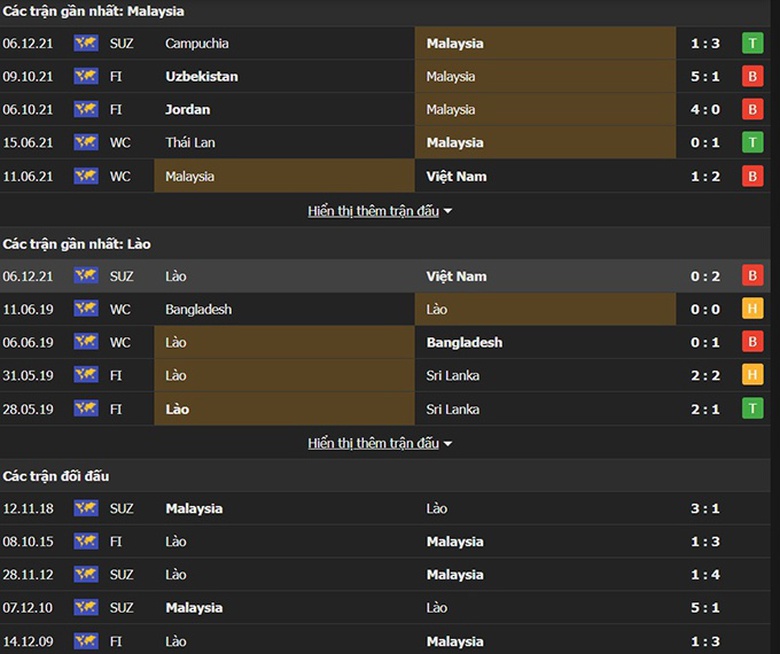This screenshot has width=780, height=654.
Task: Click the green T badge for Lào–Sri Lanka win
Action: (752, 408)
